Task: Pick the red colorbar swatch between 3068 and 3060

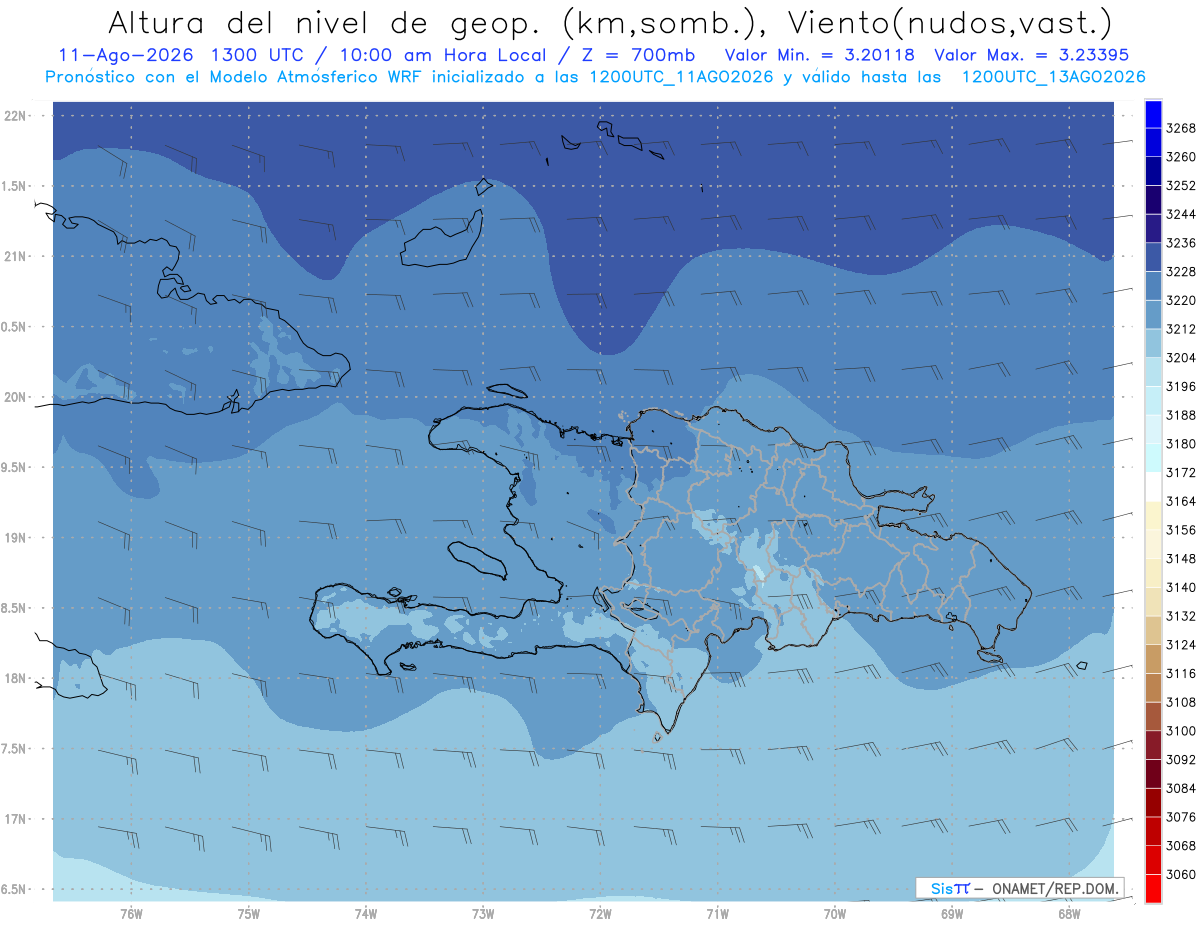Action: tap(1153, 860)
